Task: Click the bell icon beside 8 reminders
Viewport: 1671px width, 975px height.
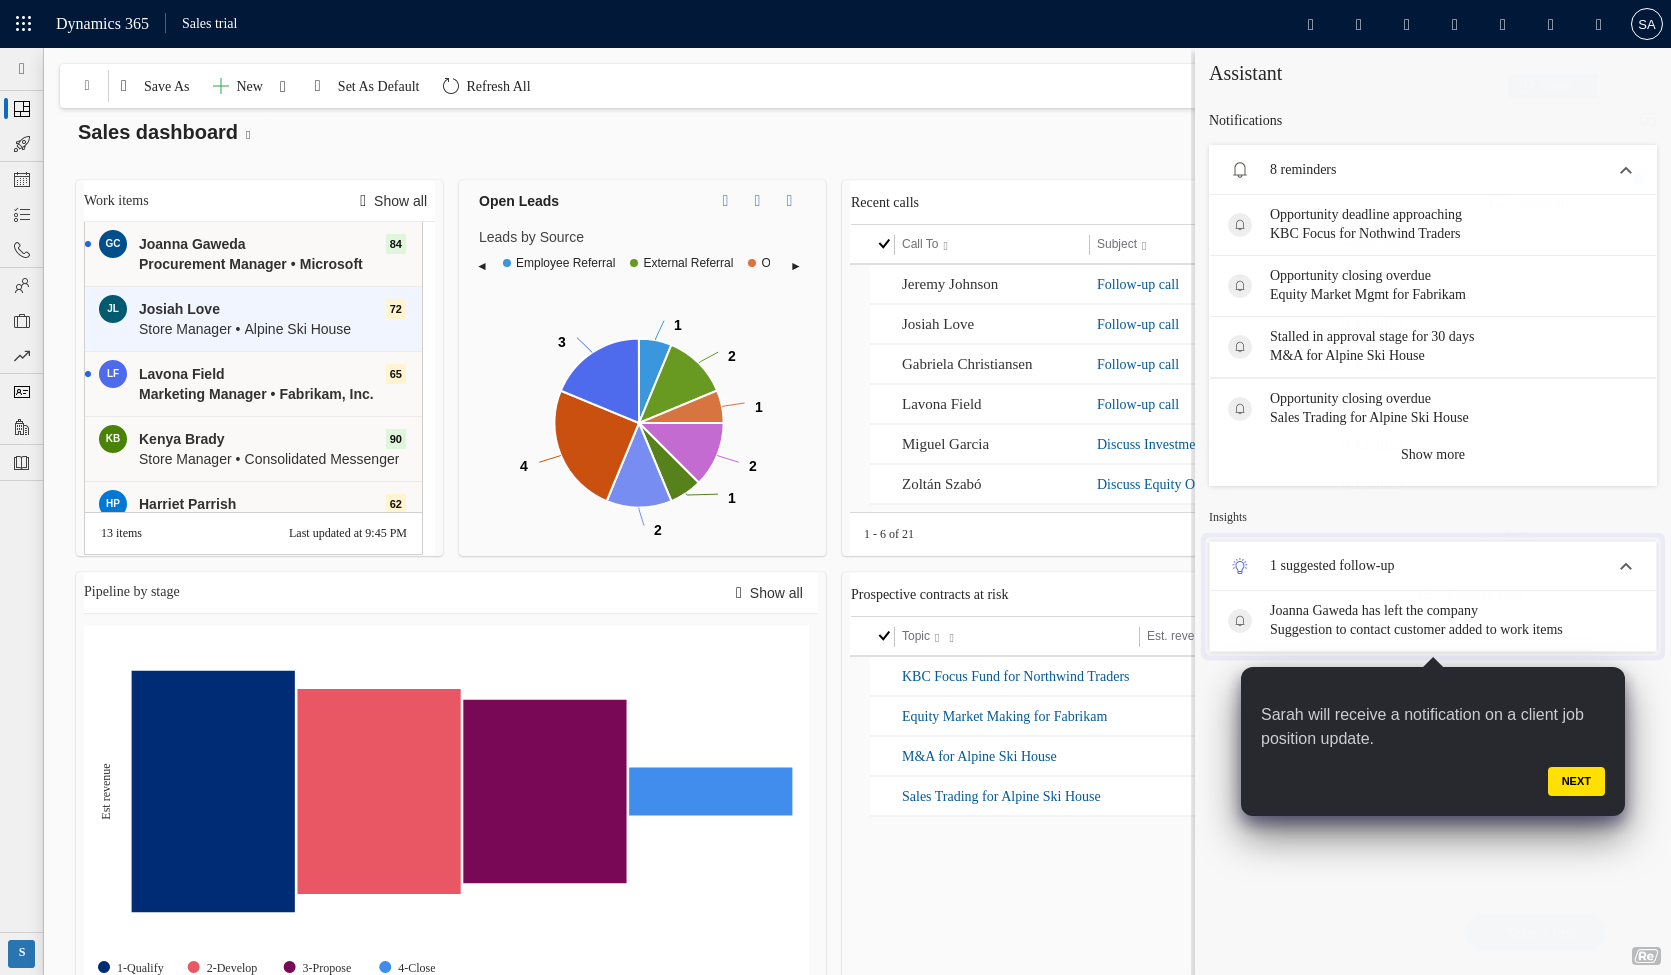Action: pos(1240,170)
